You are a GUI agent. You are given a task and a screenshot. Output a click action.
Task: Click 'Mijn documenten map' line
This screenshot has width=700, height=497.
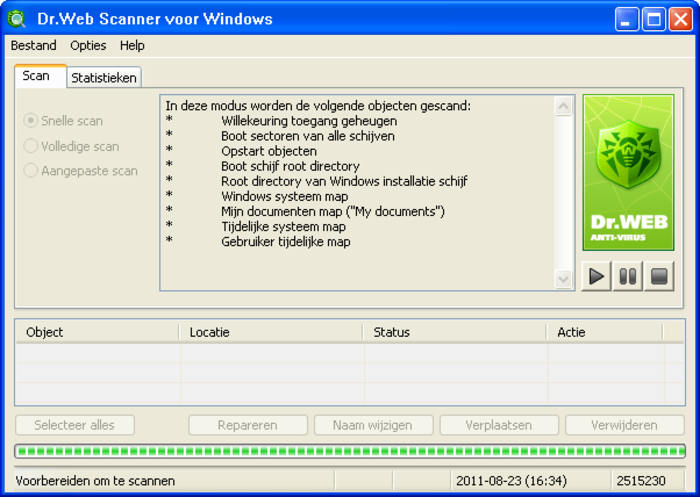[x=333, y=212]
